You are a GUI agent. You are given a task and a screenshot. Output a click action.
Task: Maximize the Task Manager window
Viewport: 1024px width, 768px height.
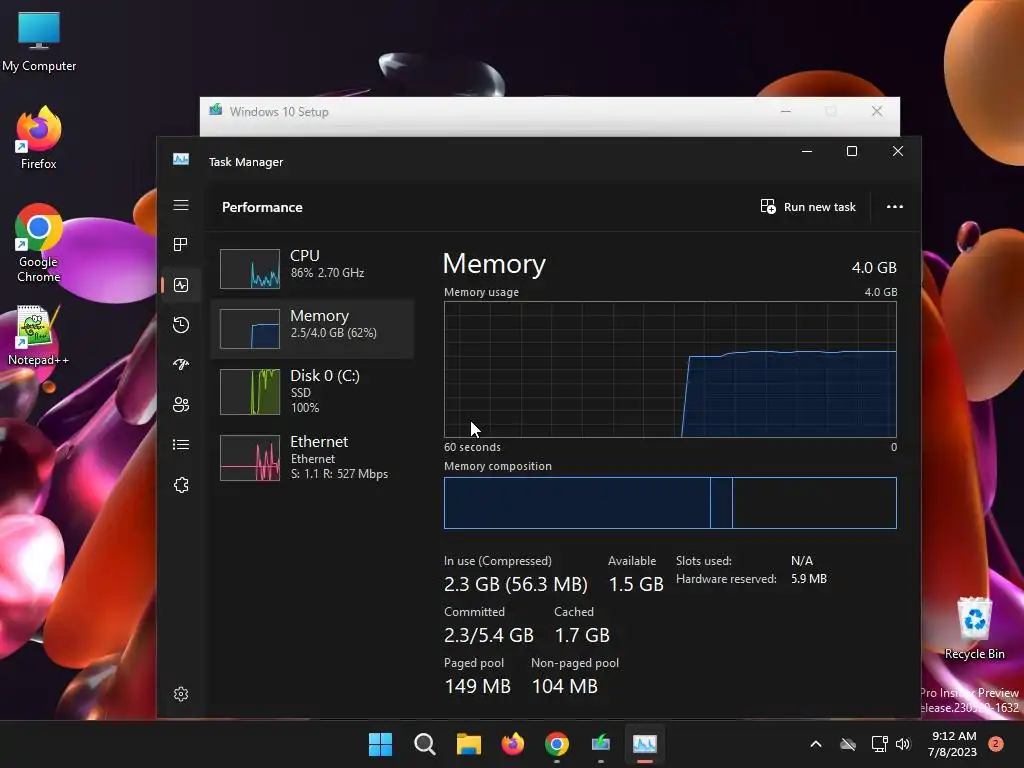[x=852, y=152]
